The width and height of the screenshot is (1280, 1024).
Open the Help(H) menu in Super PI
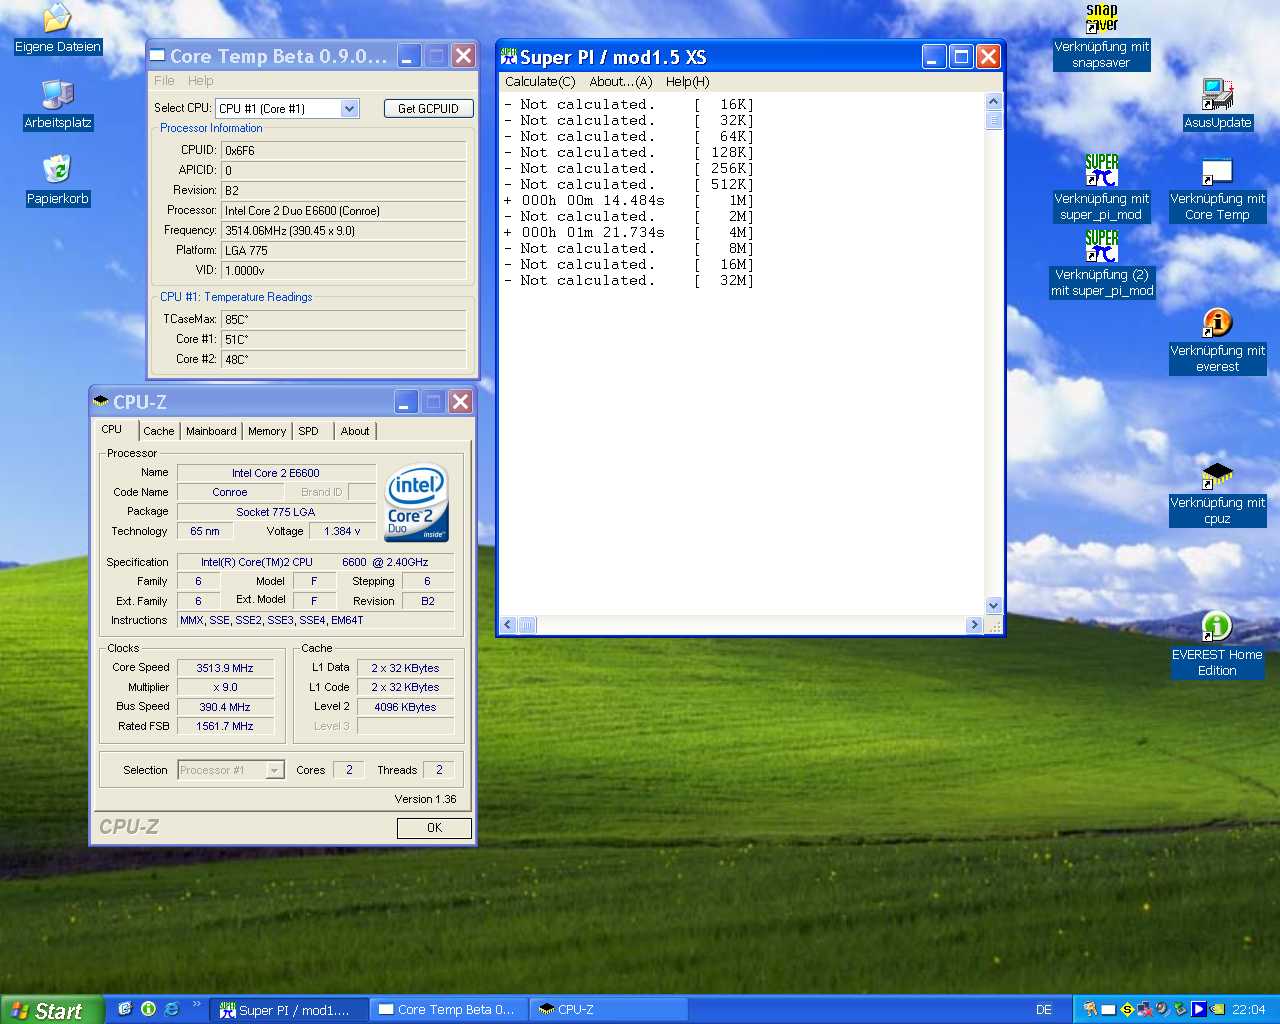688,82
